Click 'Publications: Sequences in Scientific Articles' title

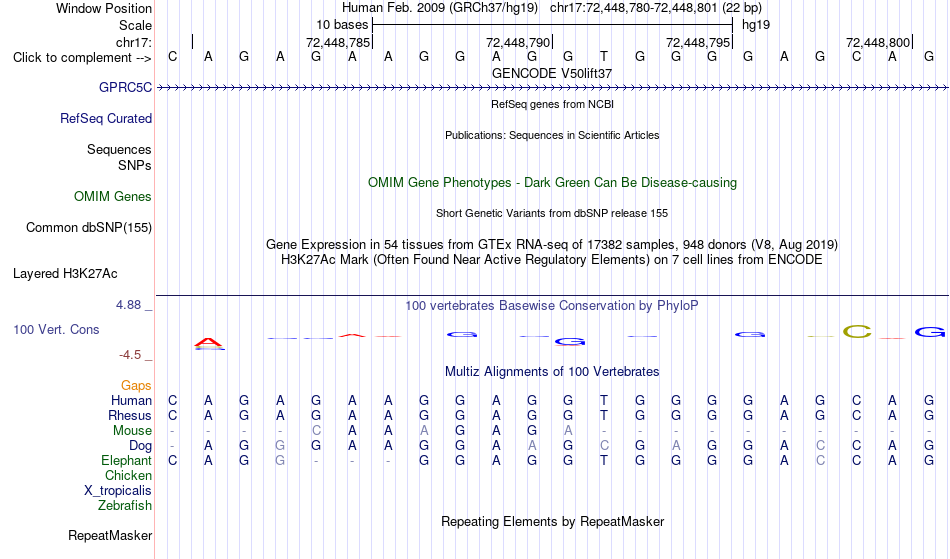[x=552, y=135]
